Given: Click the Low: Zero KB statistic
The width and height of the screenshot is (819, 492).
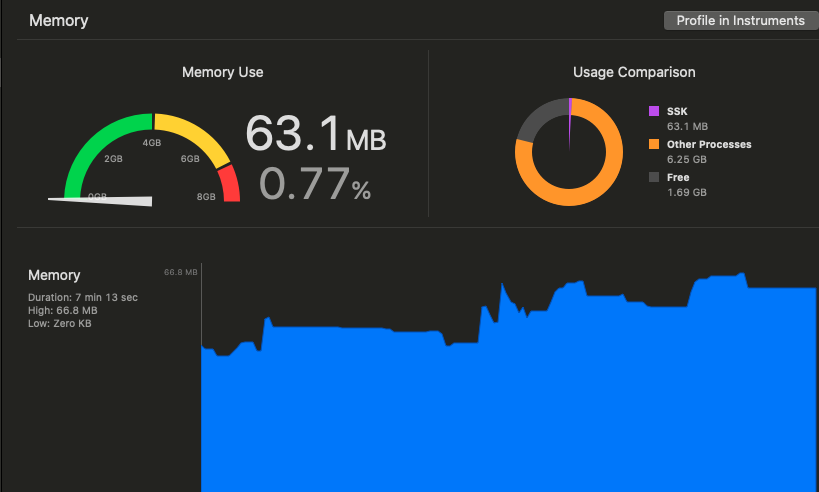Looking at the screenshot, I should [x=60, y=323].
